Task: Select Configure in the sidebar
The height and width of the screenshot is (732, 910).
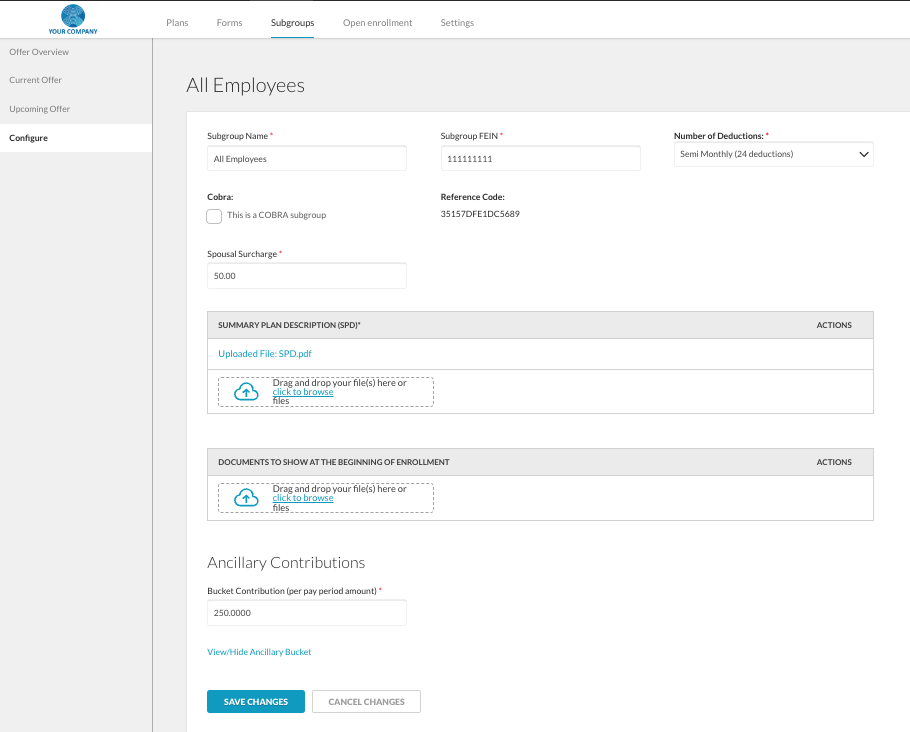Action: pos(76,138)
